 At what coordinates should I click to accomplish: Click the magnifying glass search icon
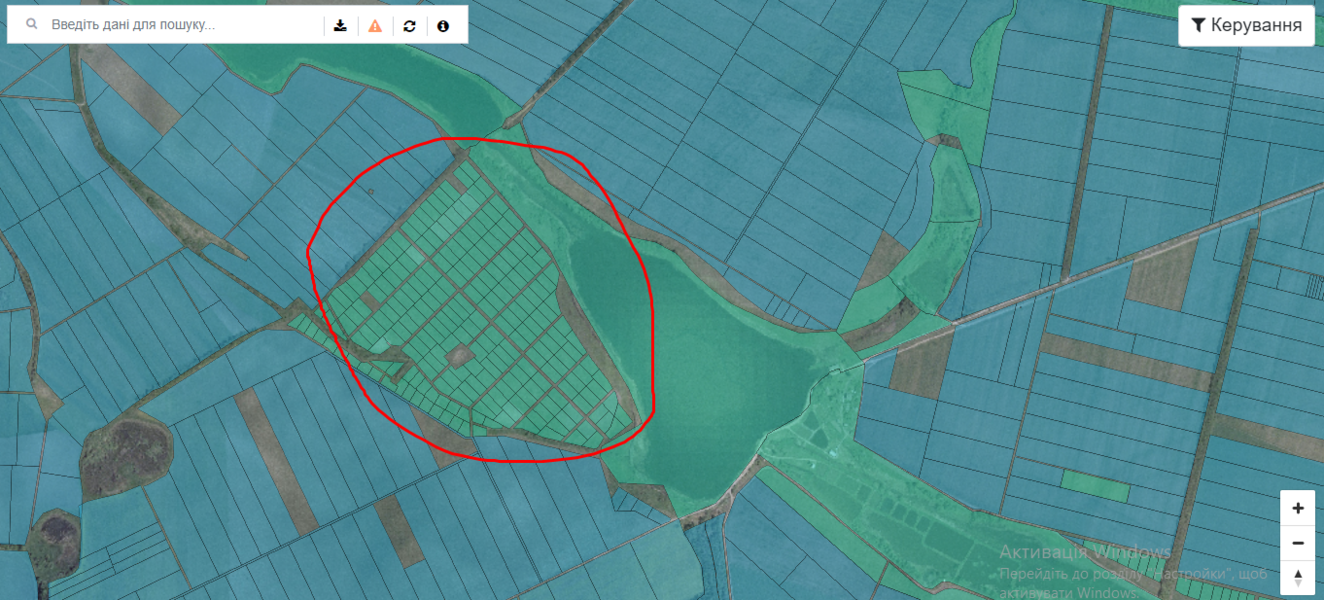pyautogui.click(x=33, y=25)
